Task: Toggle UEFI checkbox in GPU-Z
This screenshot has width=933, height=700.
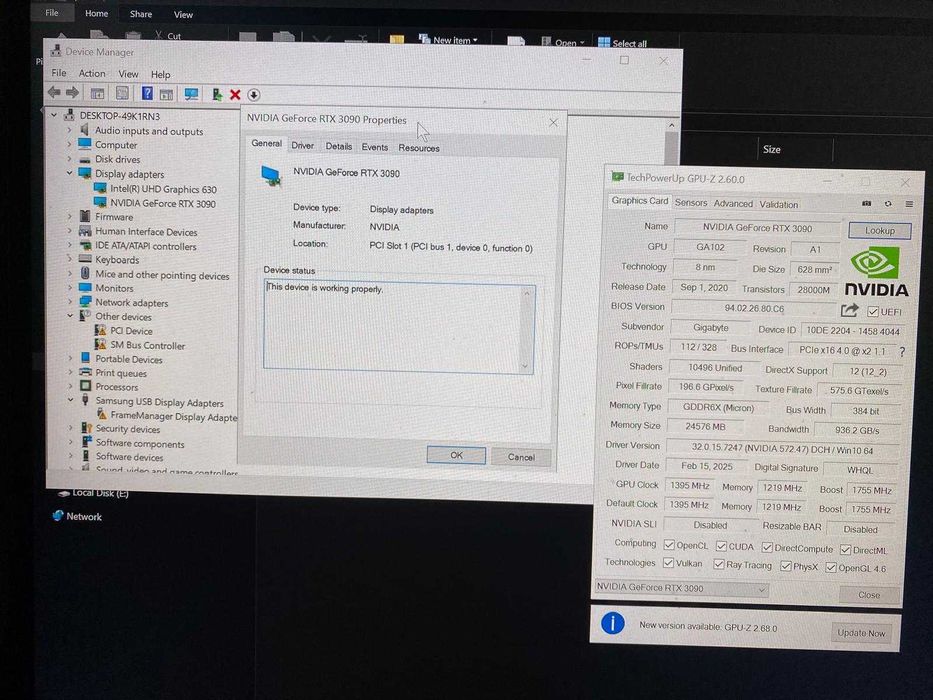Action: pyautogui.click(x=873, y=311)
